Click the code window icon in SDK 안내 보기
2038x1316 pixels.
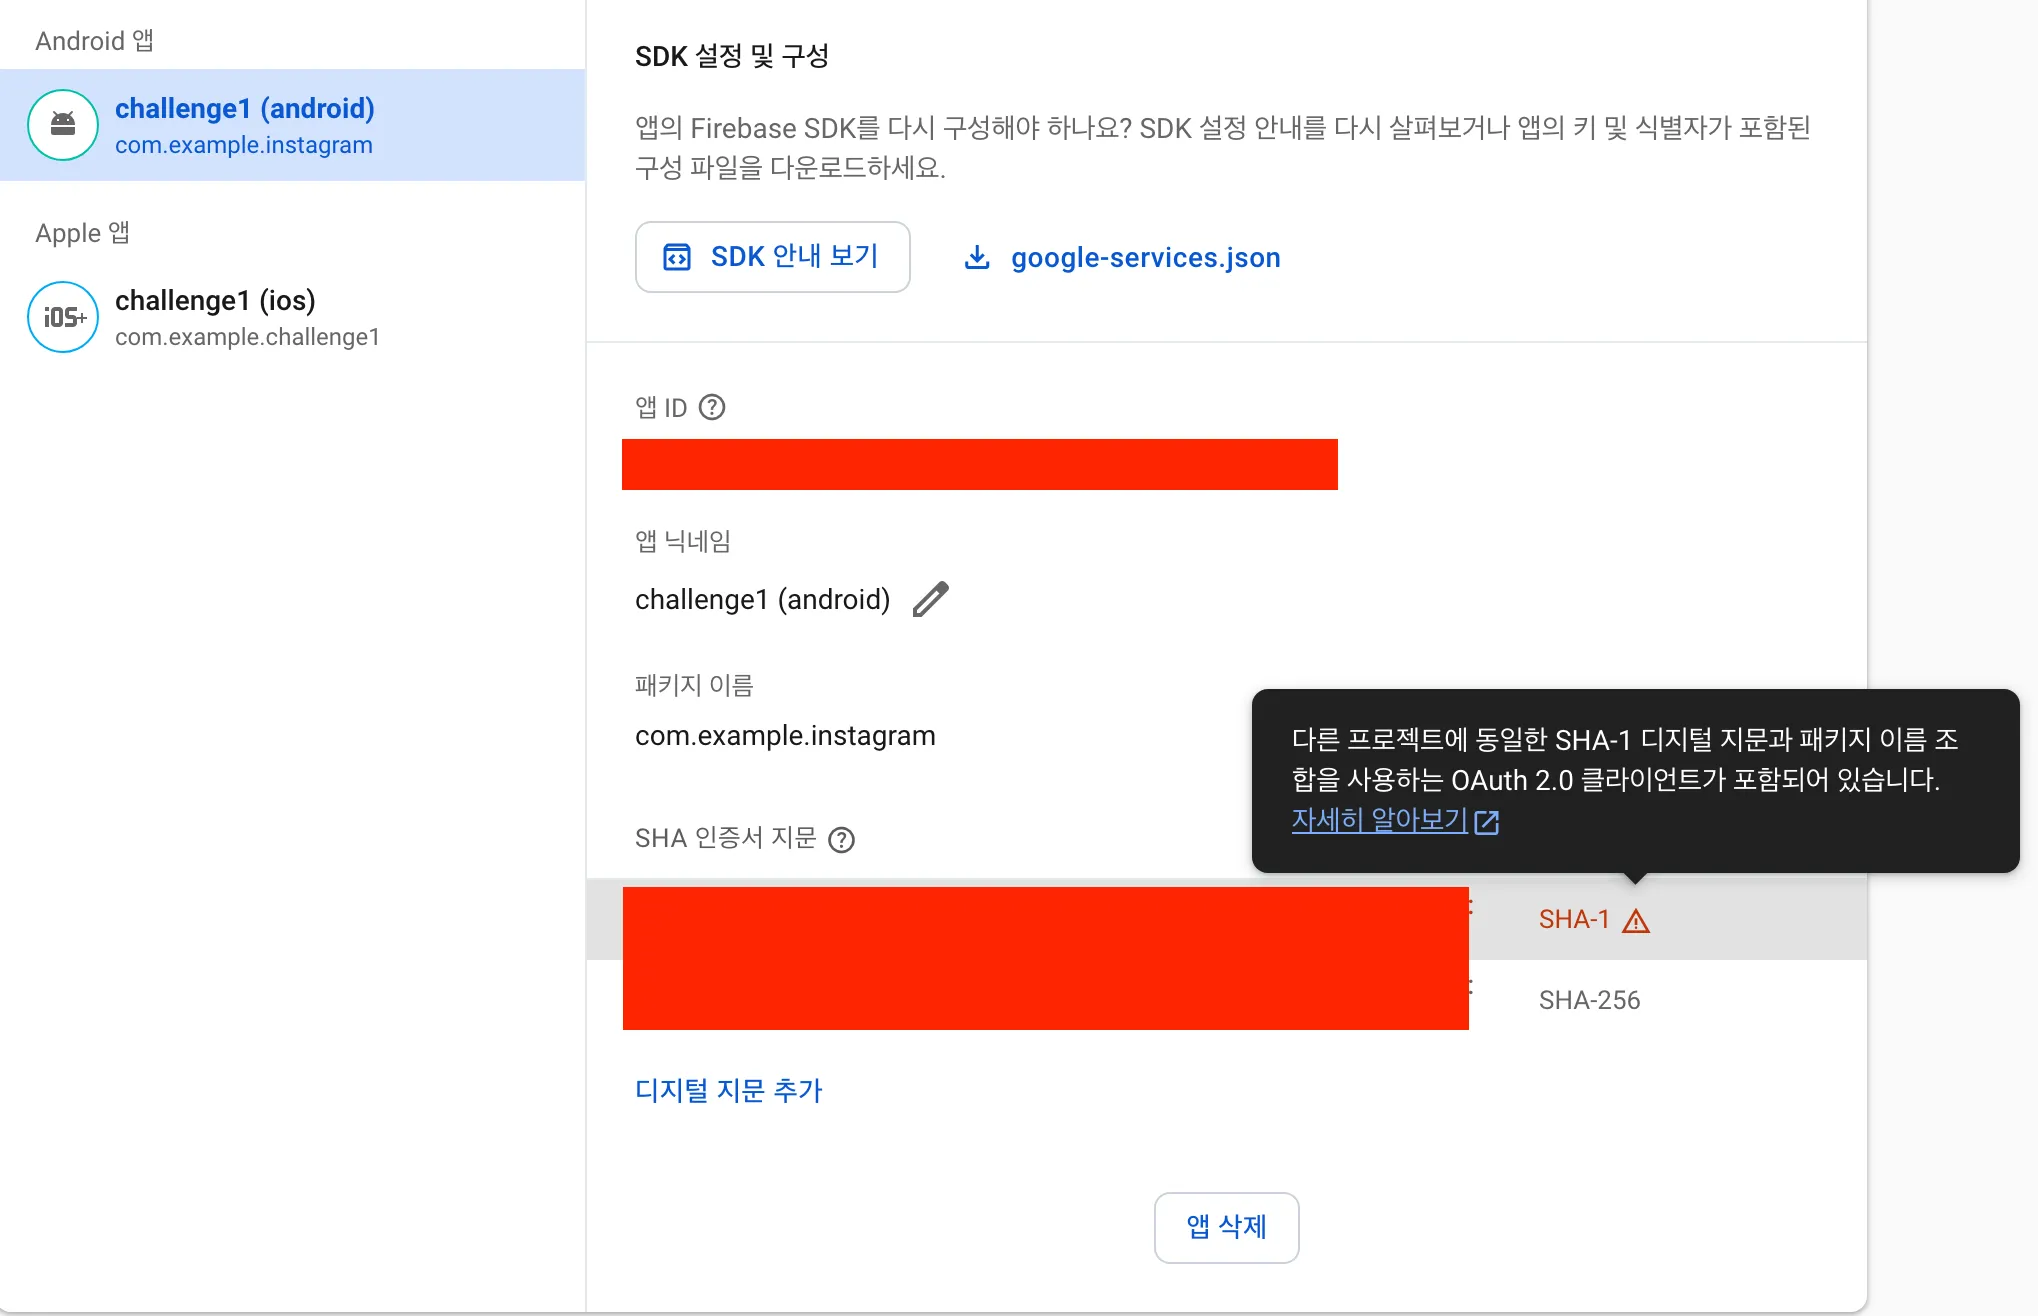[677, 258]
